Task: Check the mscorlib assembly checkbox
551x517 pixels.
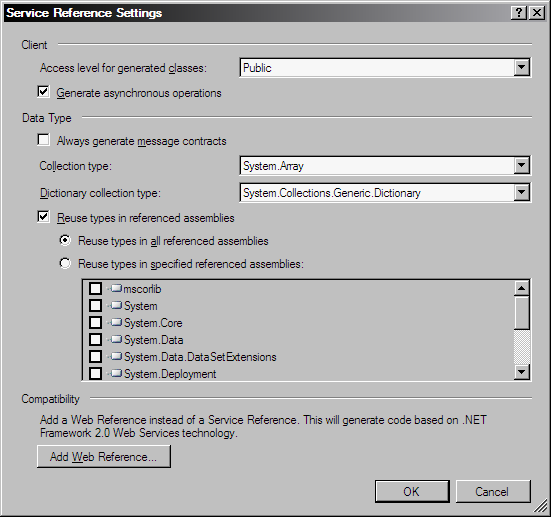Action: tap(95, 289)
